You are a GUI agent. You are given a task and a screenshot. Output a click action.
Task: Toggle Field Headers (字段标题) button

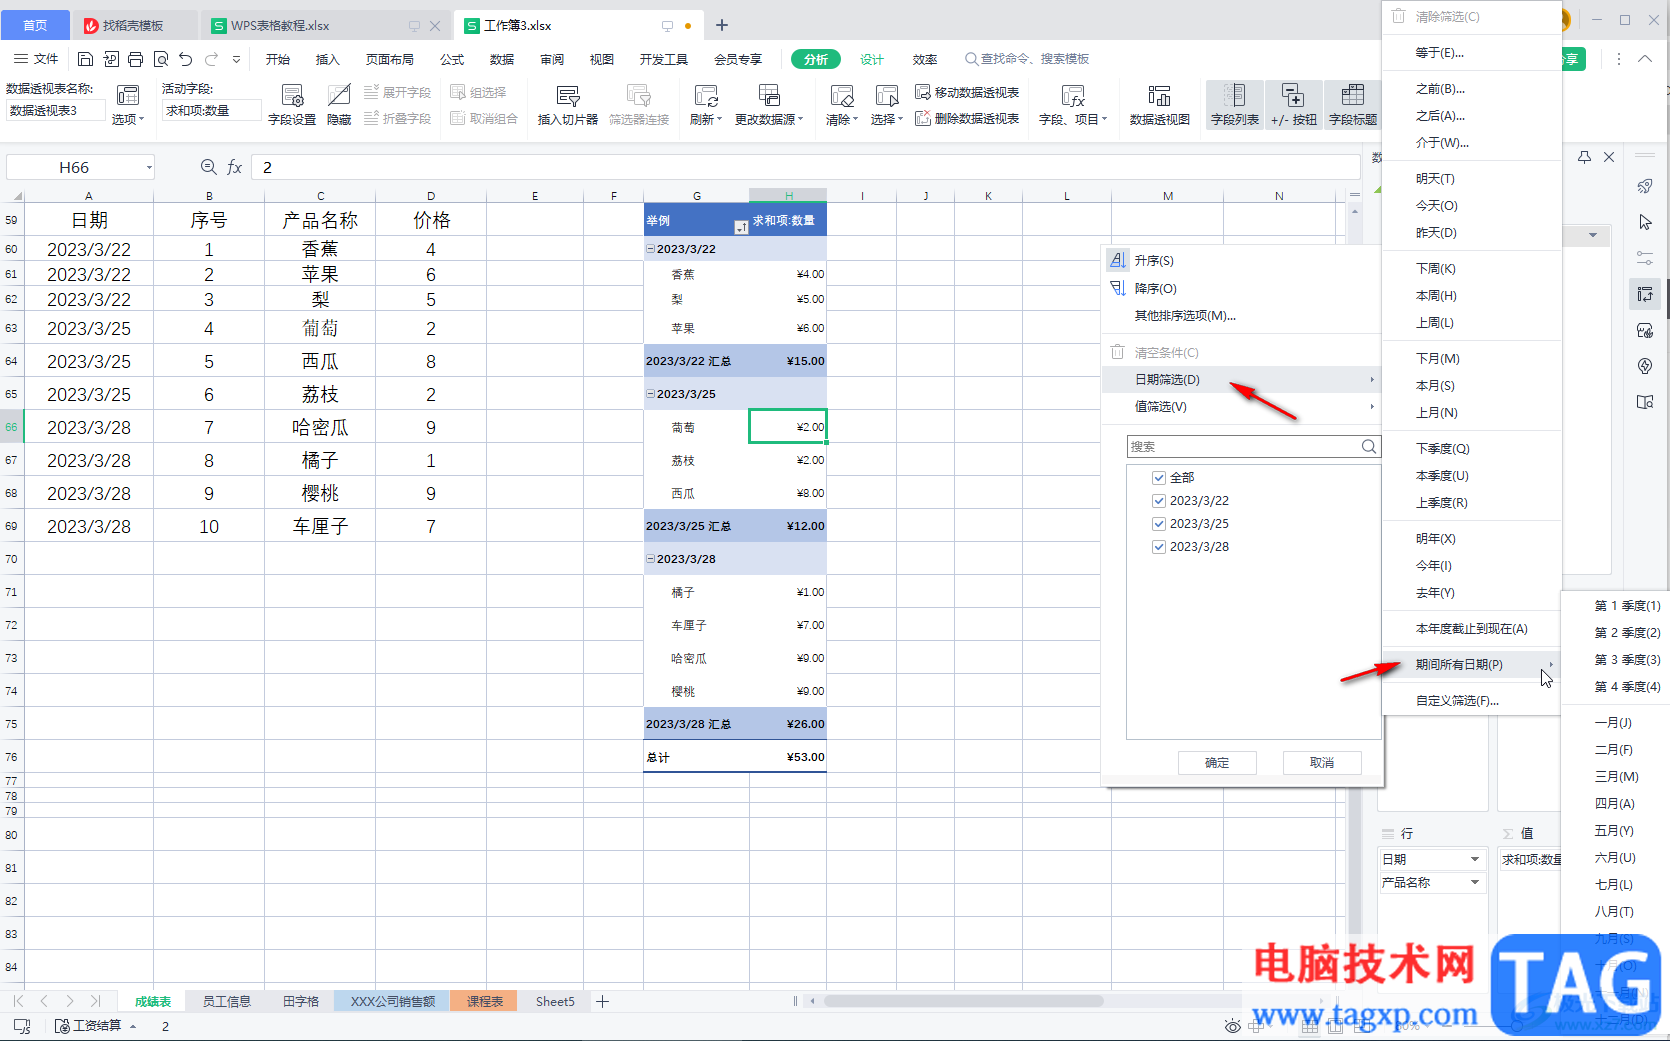click(x=1353, y=105)
